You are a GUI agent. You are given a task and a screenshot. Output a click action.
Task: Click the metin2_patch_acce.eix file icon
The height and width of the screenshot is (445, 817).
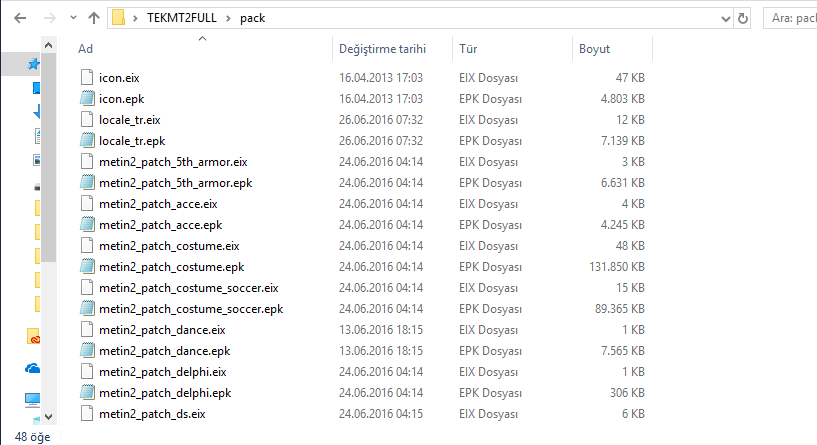coord(87,203)
